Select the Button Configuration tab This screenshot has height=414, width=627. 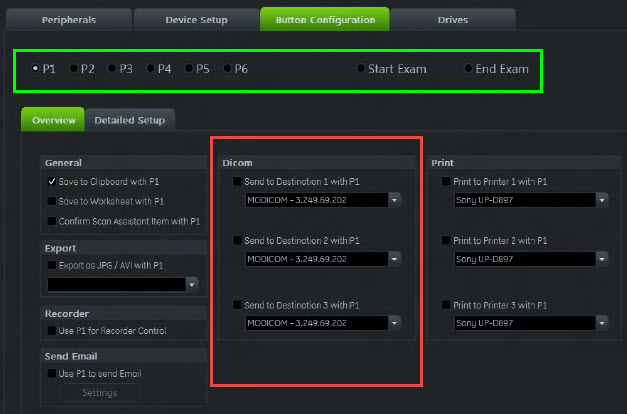point(325,20)
